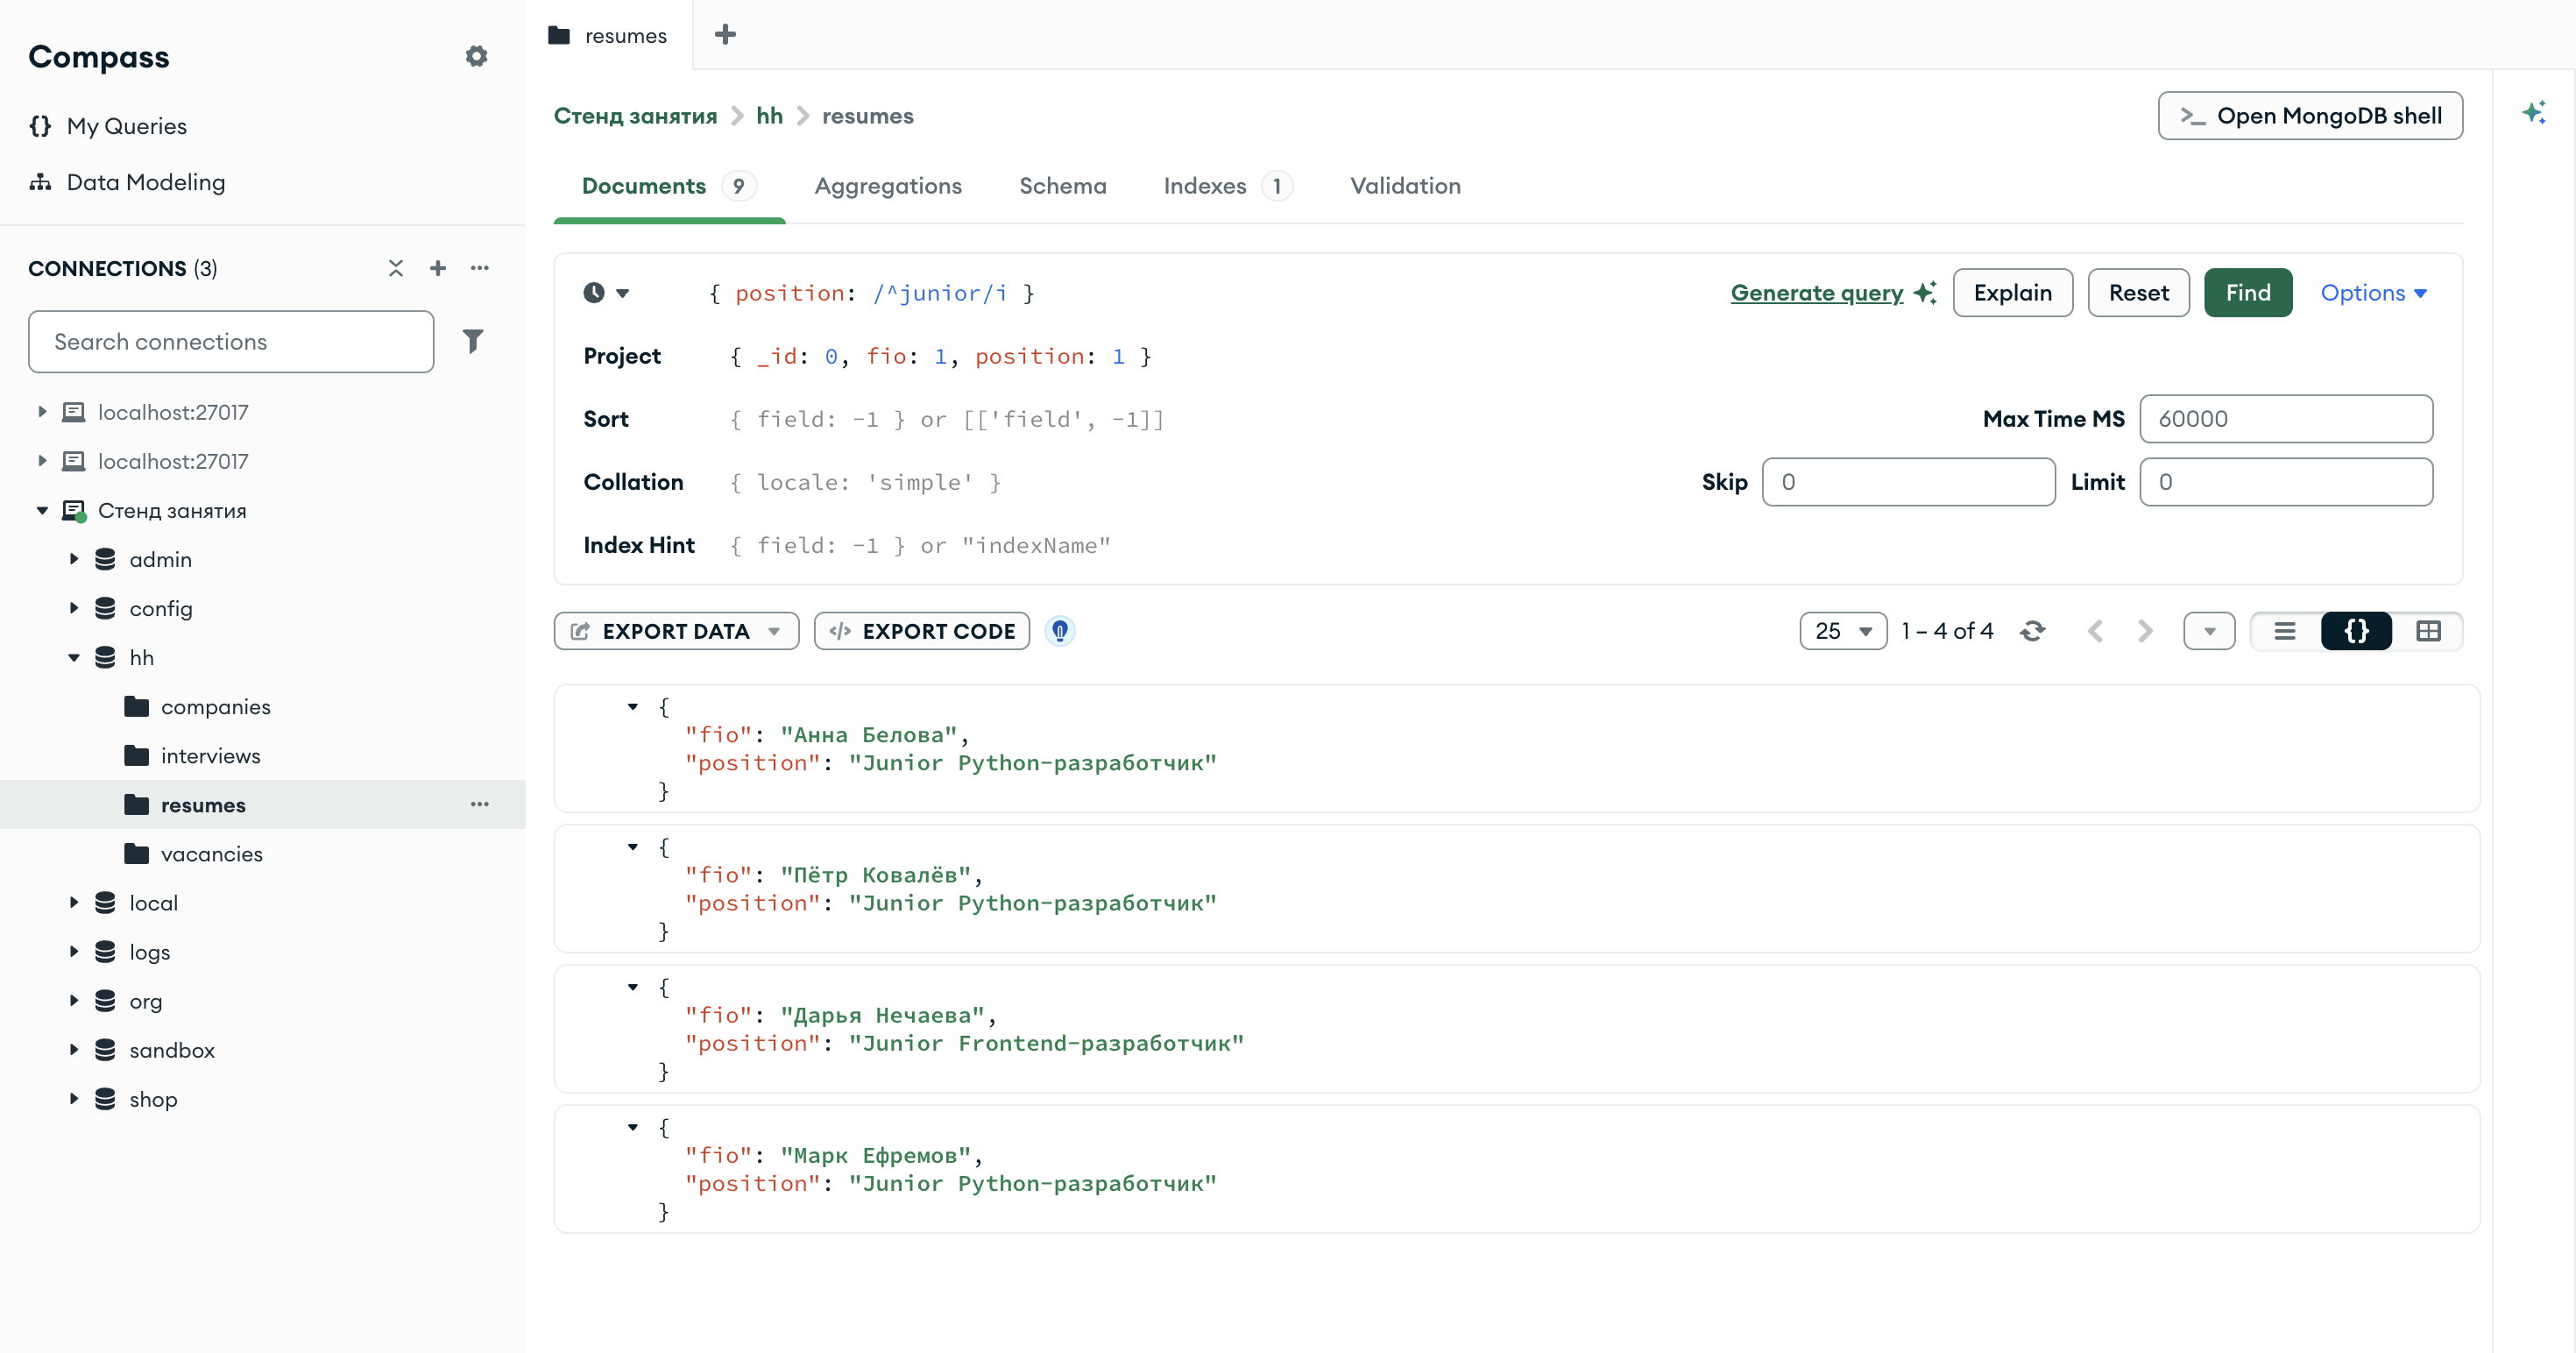Expand the first localhost:27017 connection
The width and height of the screenshot is (2576, 1353).
[42, 412]
